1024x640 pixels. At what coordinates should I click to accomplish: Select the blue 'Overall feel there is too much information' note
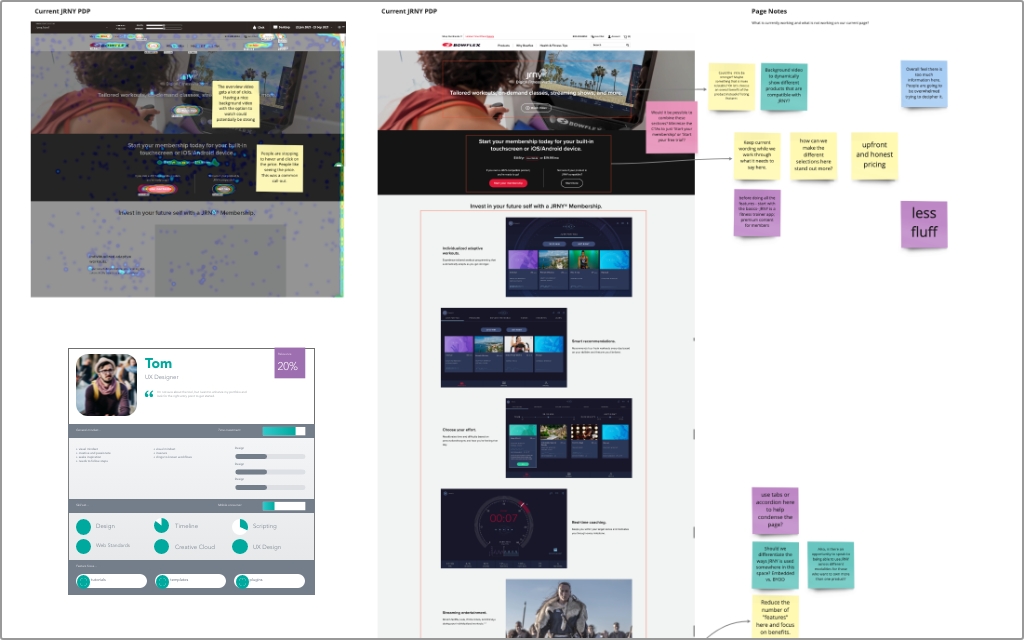(x=923, y=84)
